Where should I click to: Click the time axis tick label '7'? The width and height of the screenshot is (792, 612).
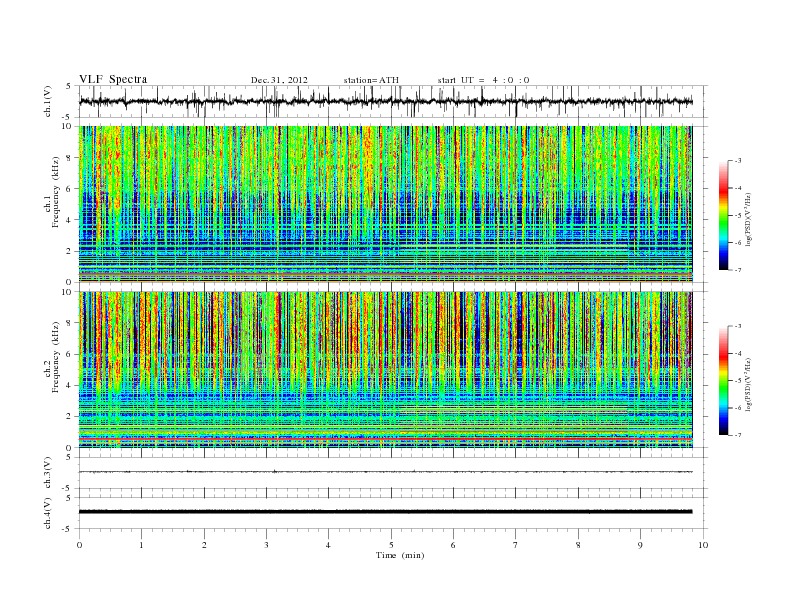[516, 545]
